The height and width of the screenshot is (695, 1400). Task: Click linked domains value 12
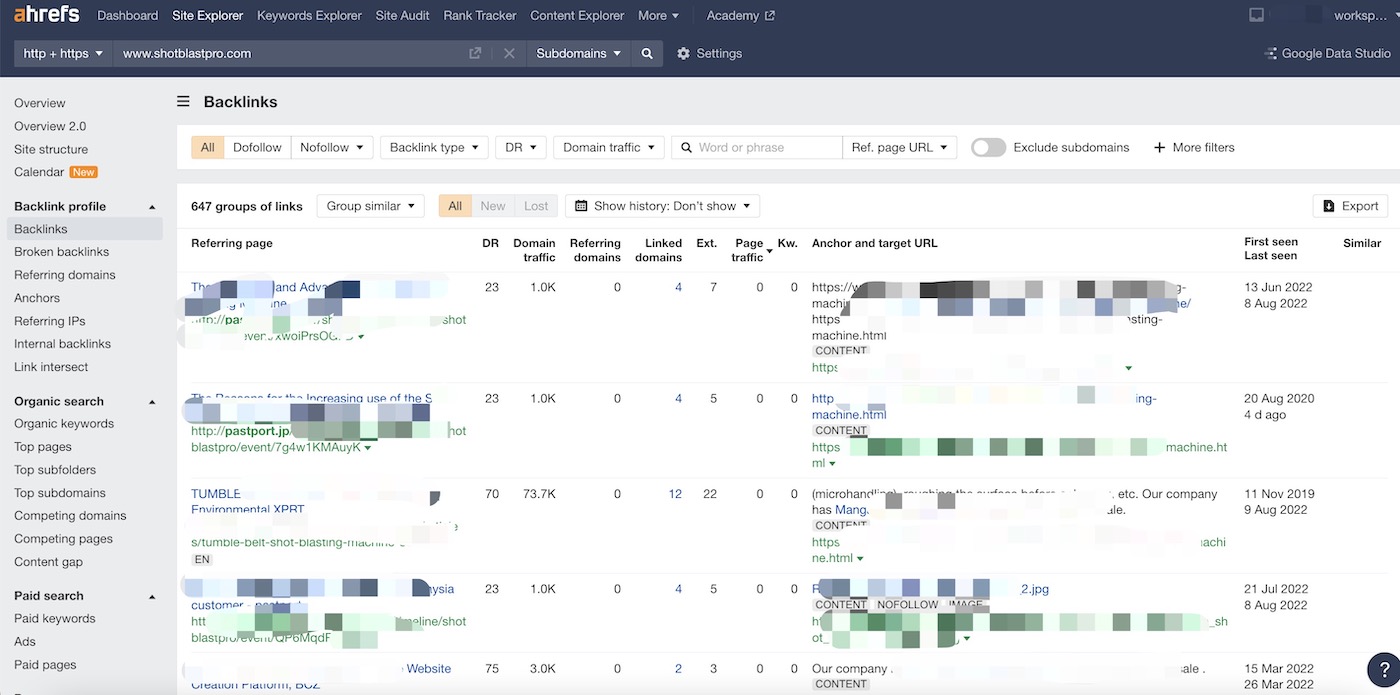(675, 494)
